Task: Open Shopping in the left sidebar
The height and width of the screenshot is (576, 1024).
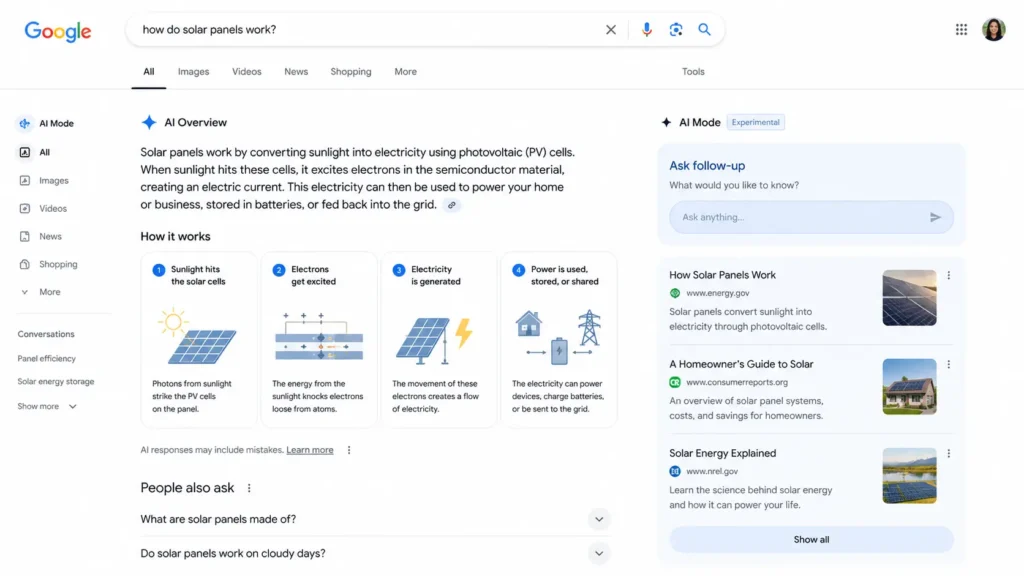Action: [48, 264]
